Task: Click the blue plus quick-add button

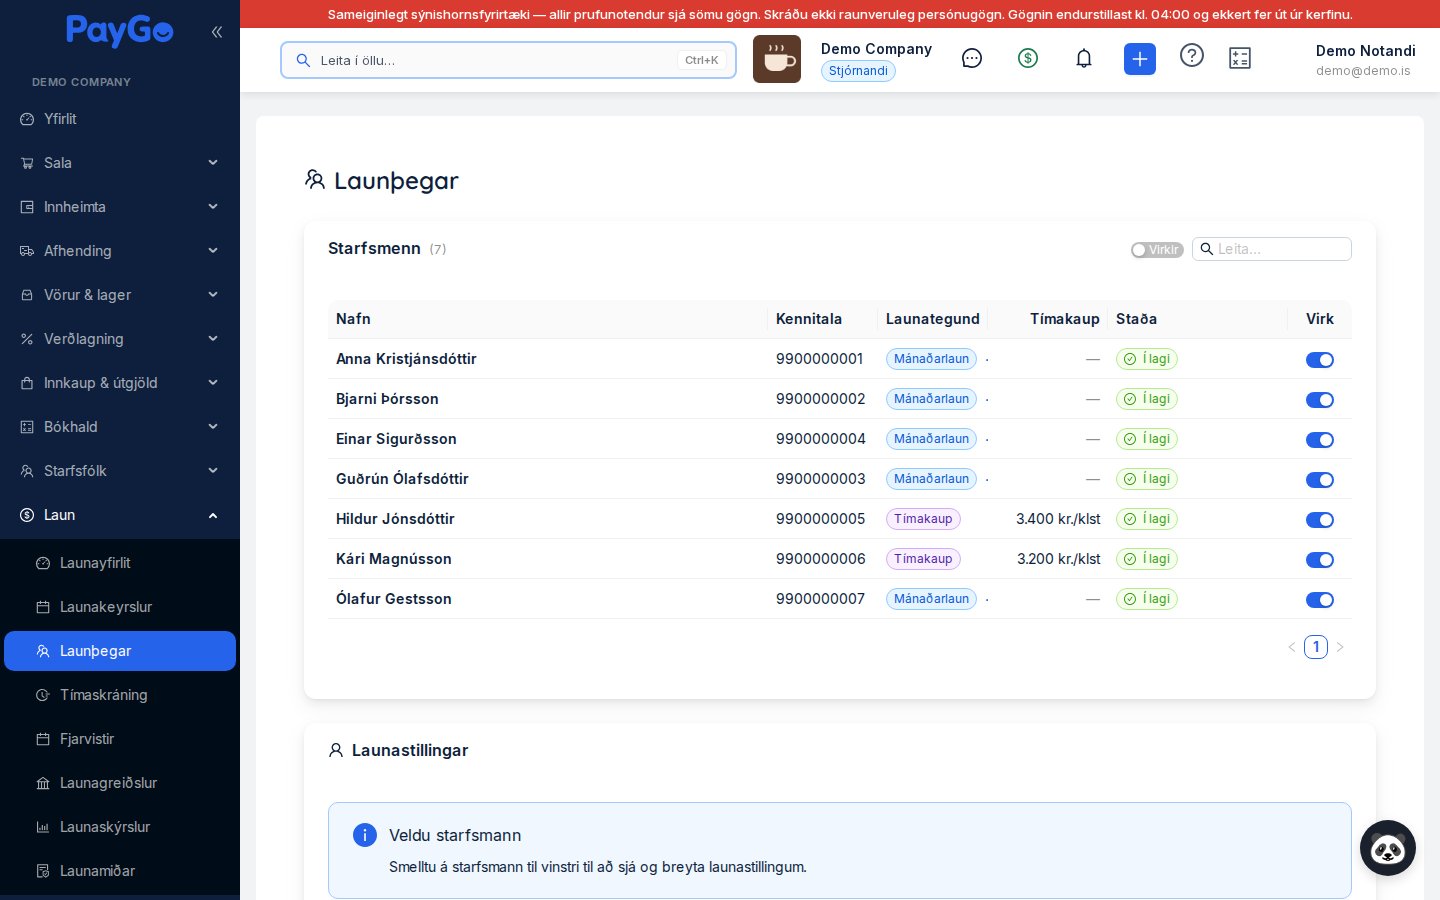Action: coord(1140,59)
